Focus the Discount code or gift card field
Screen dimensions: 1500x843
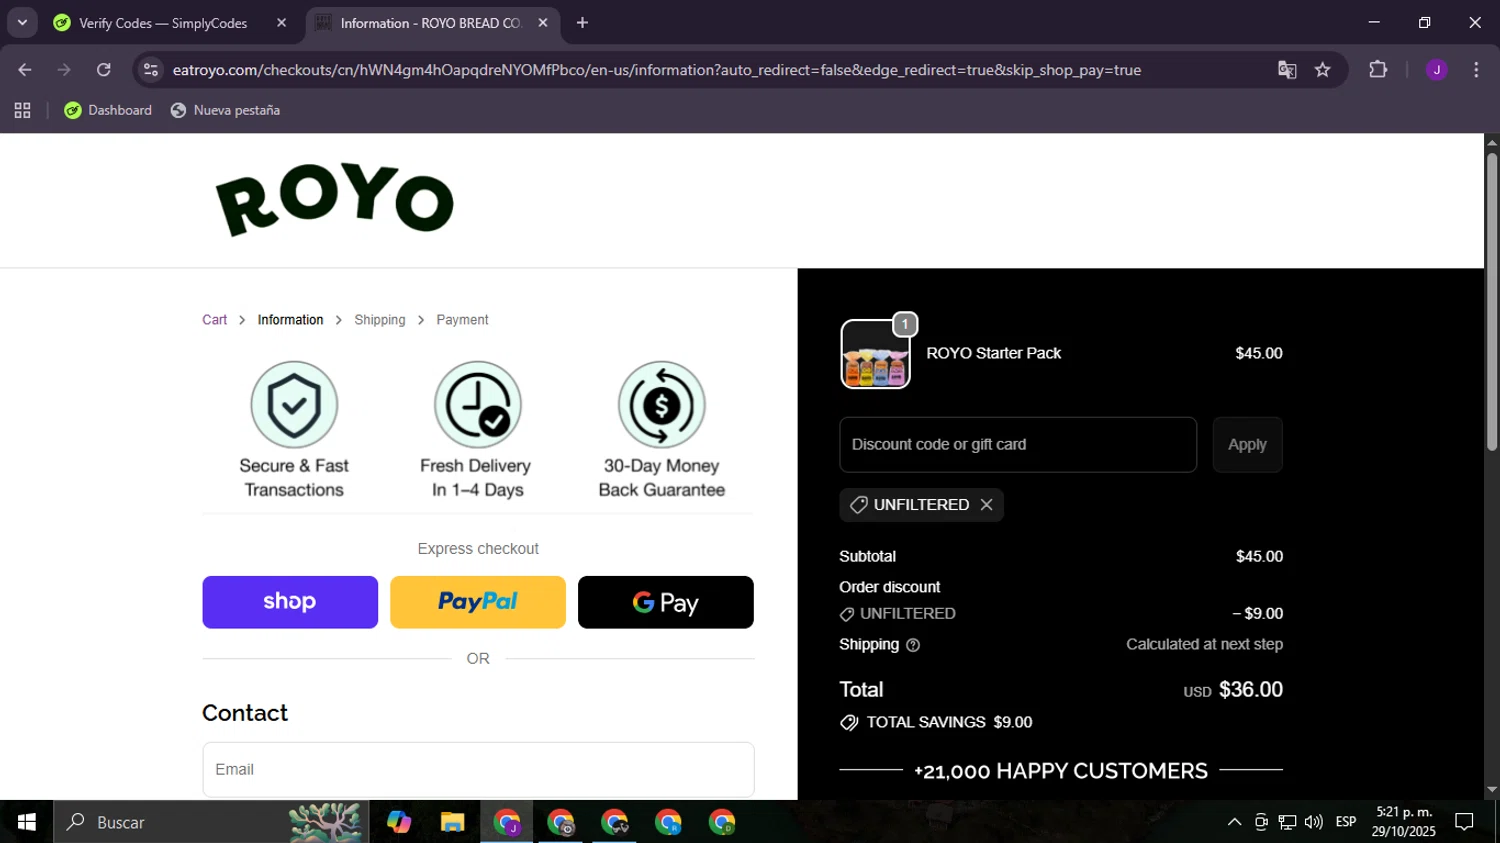(1018, 445)
